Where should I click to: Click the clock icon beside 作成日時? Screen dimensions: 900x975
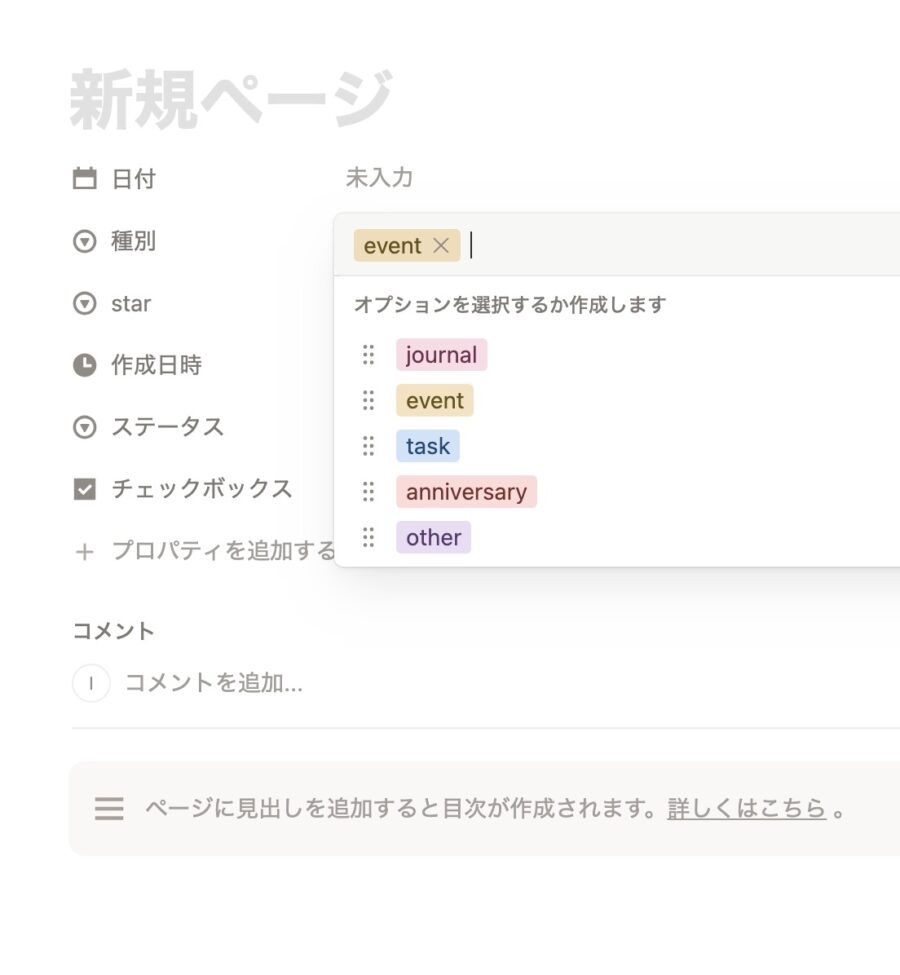coord(85,365)
